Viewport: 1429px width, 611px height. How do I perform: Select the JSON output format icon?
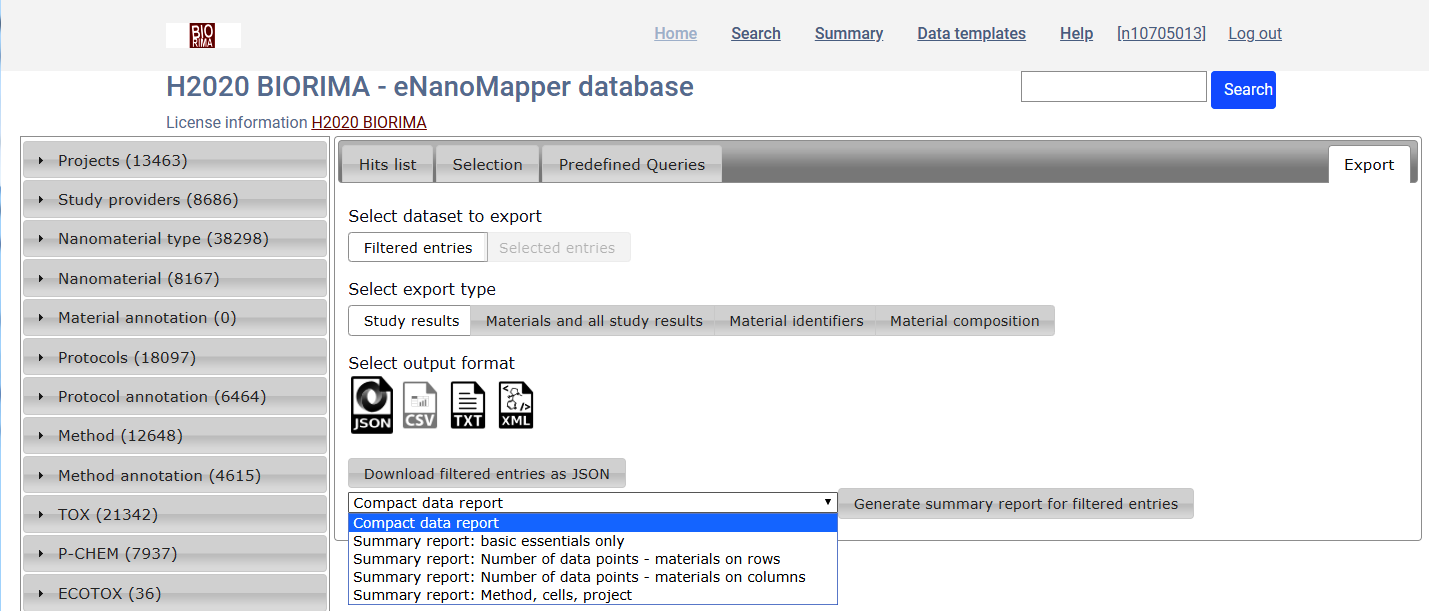[371, 404]
